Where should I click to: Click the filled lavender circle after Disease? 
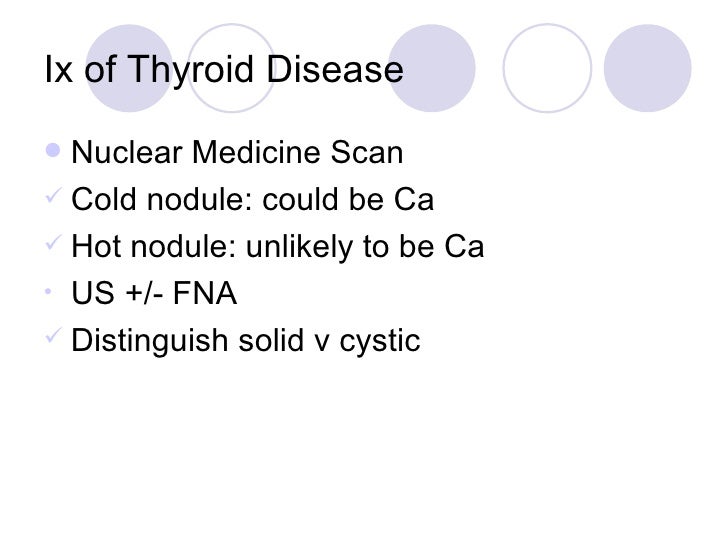(432, 68)
